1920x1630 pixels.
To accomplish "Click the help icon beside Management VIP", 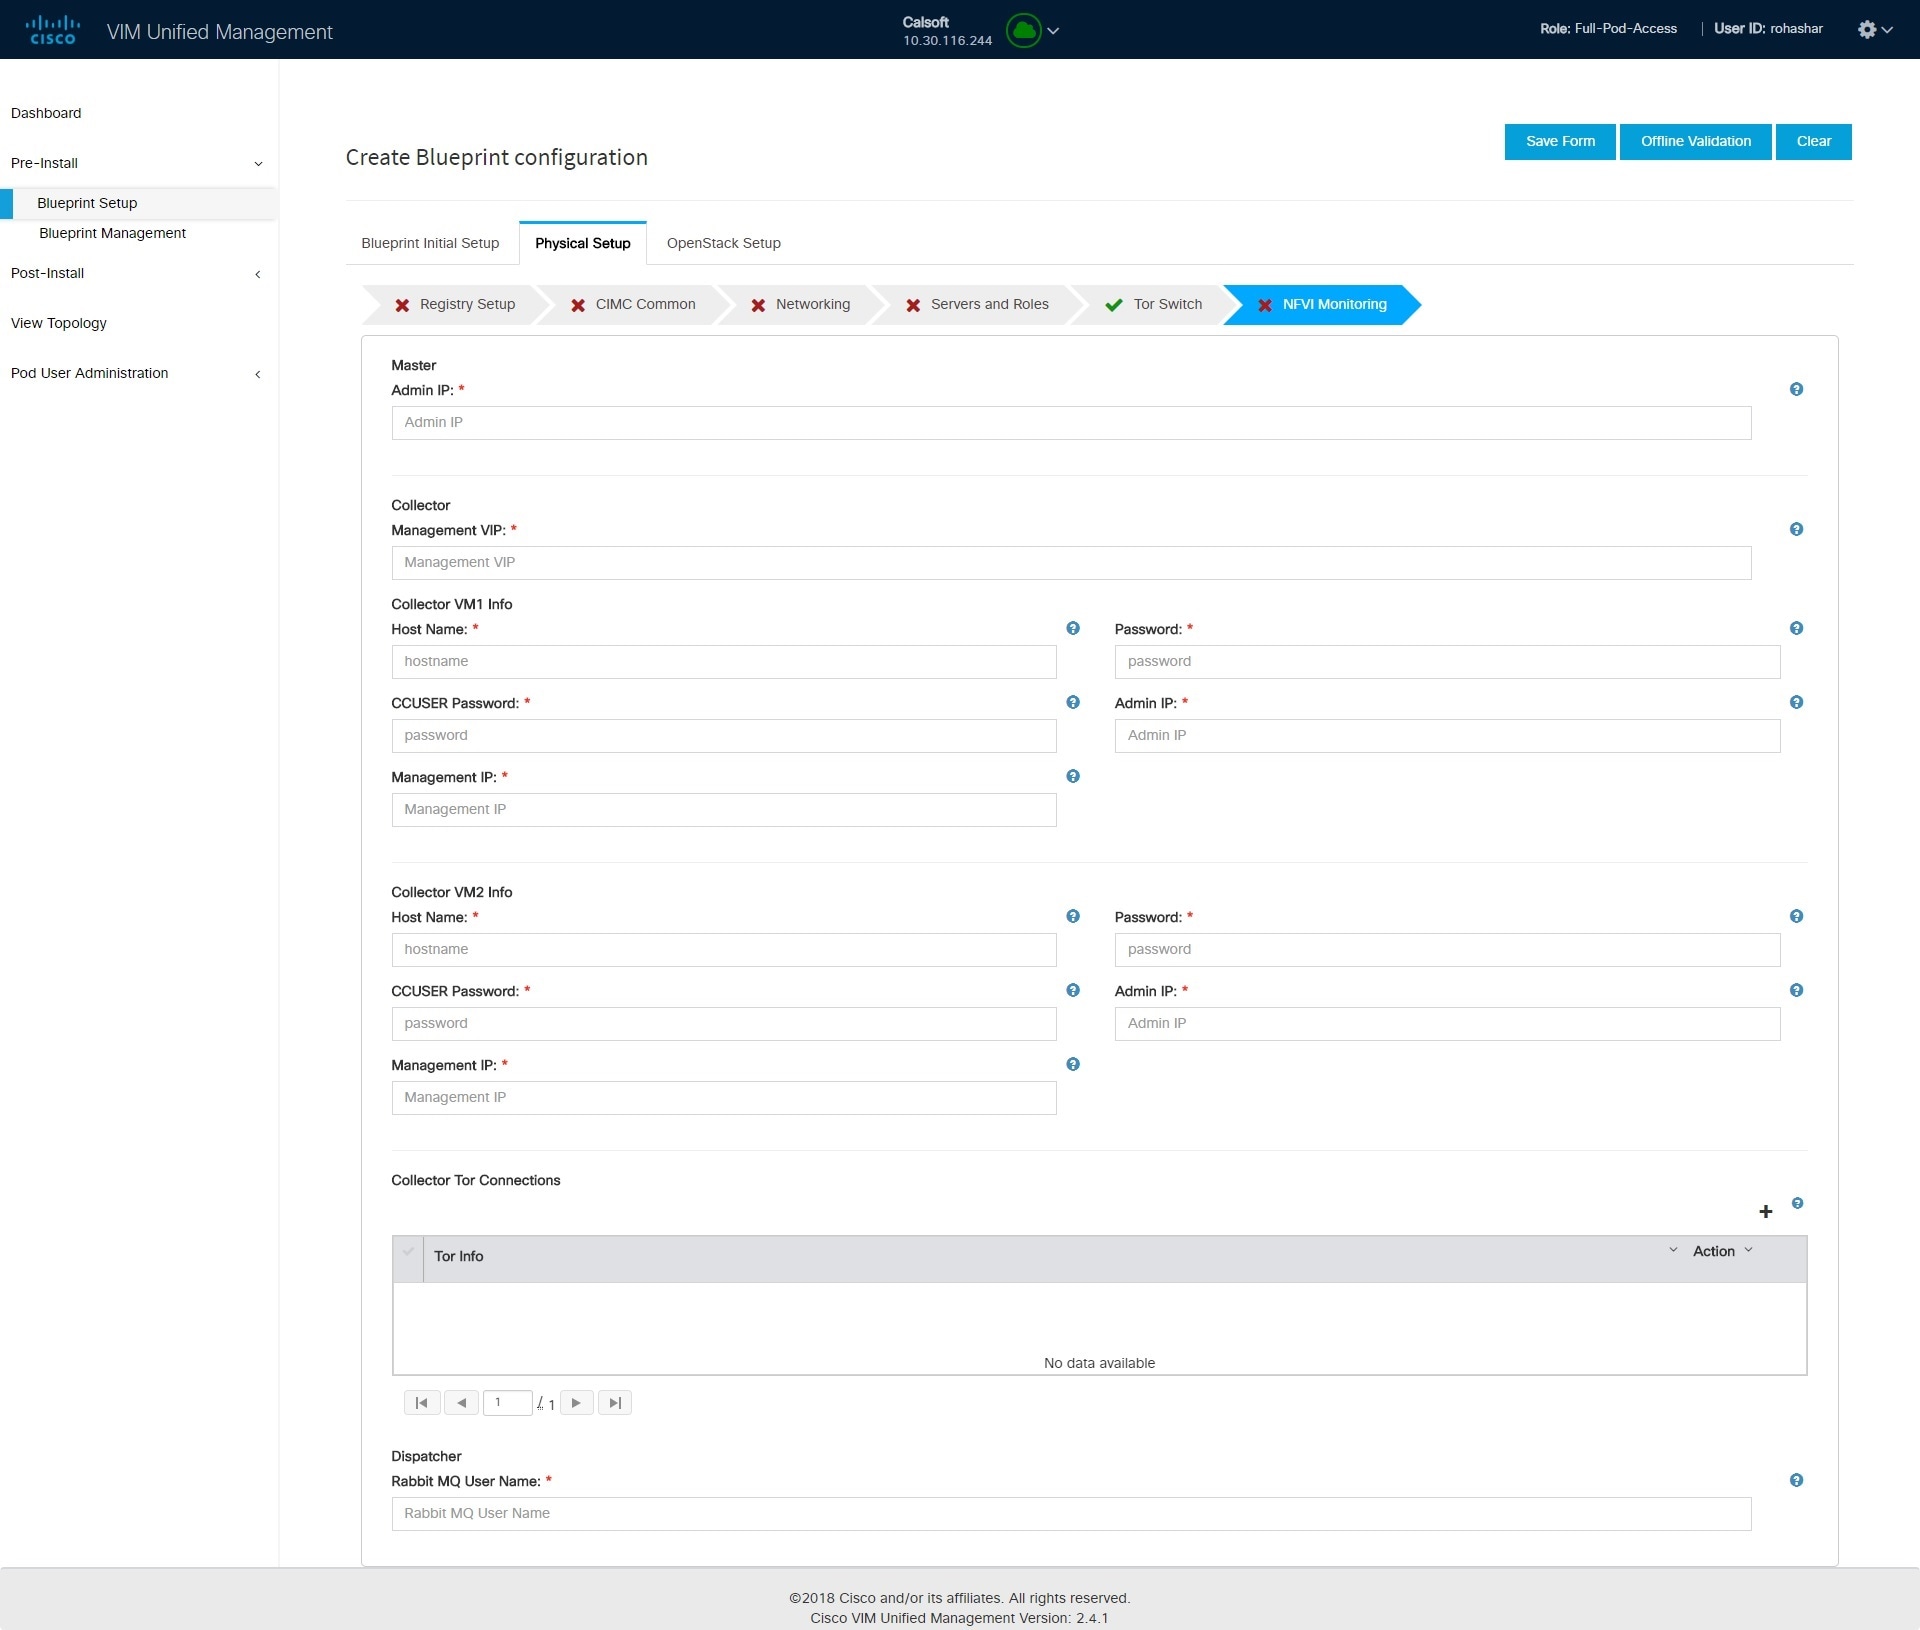I will (1795, 529).
